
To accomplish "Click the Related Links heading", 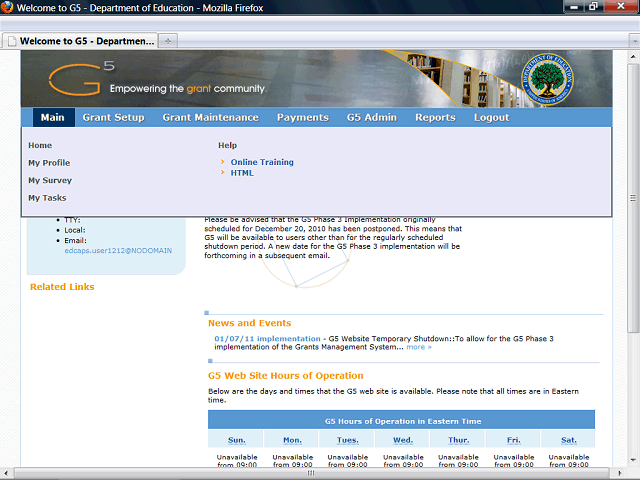I will tap(62, 287).
